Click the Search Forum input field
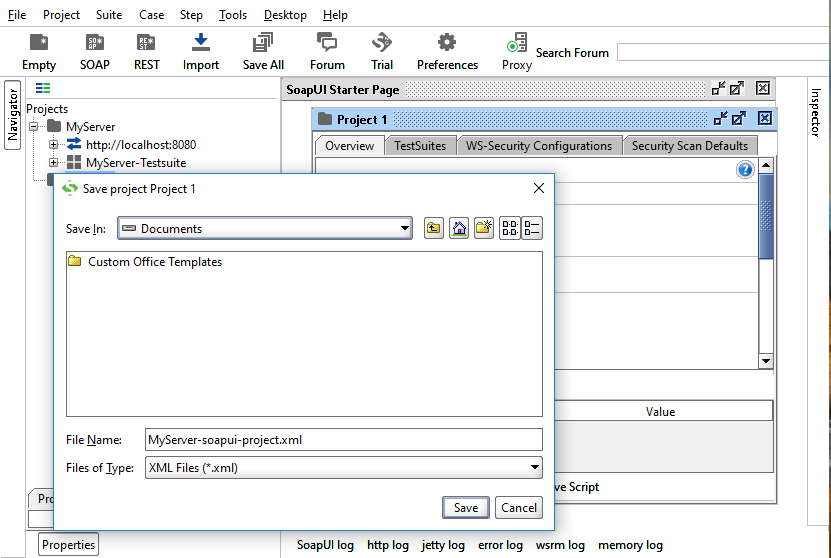Screen dimensions: 831x558 tap(724, 52)
